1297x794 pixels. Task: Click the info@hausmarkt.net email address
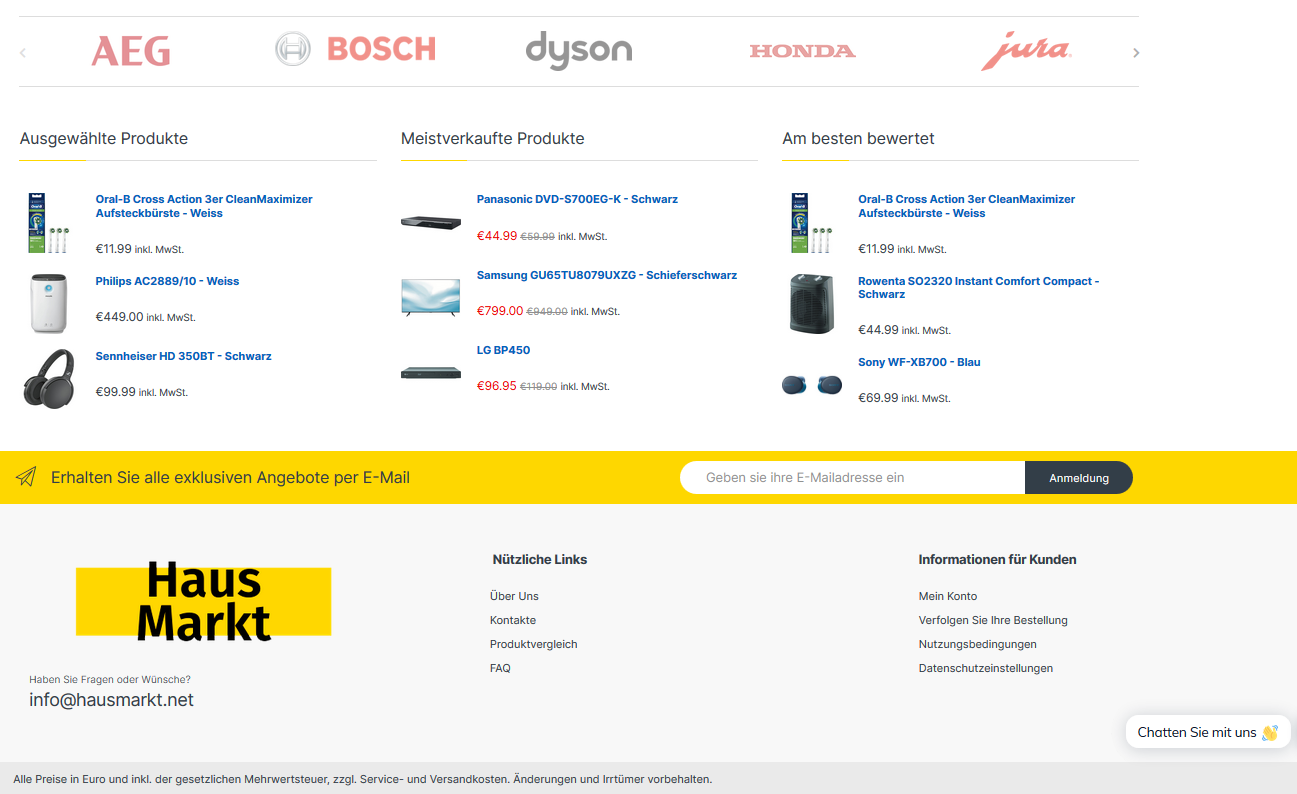tap(111, 700)
